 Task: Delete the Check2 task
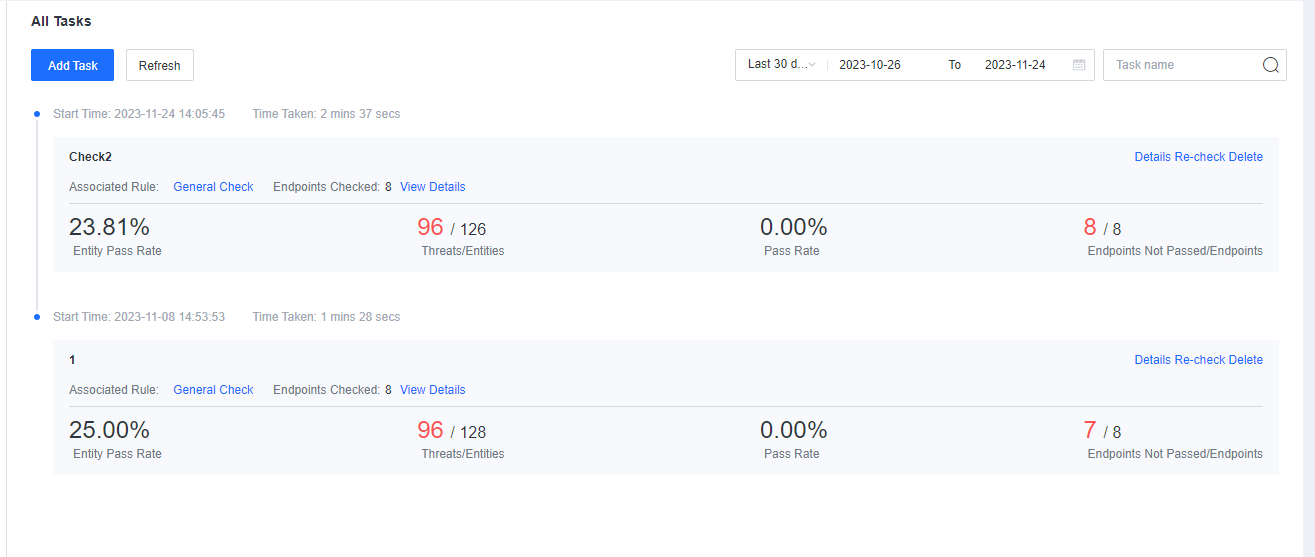pos(1246,157)
